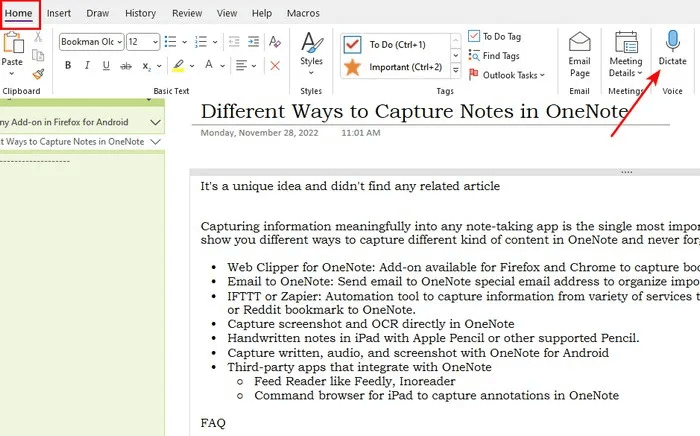Open the Outlook Tasks menu
Screen dimensions: 700x436
click(x=507, y=75)
